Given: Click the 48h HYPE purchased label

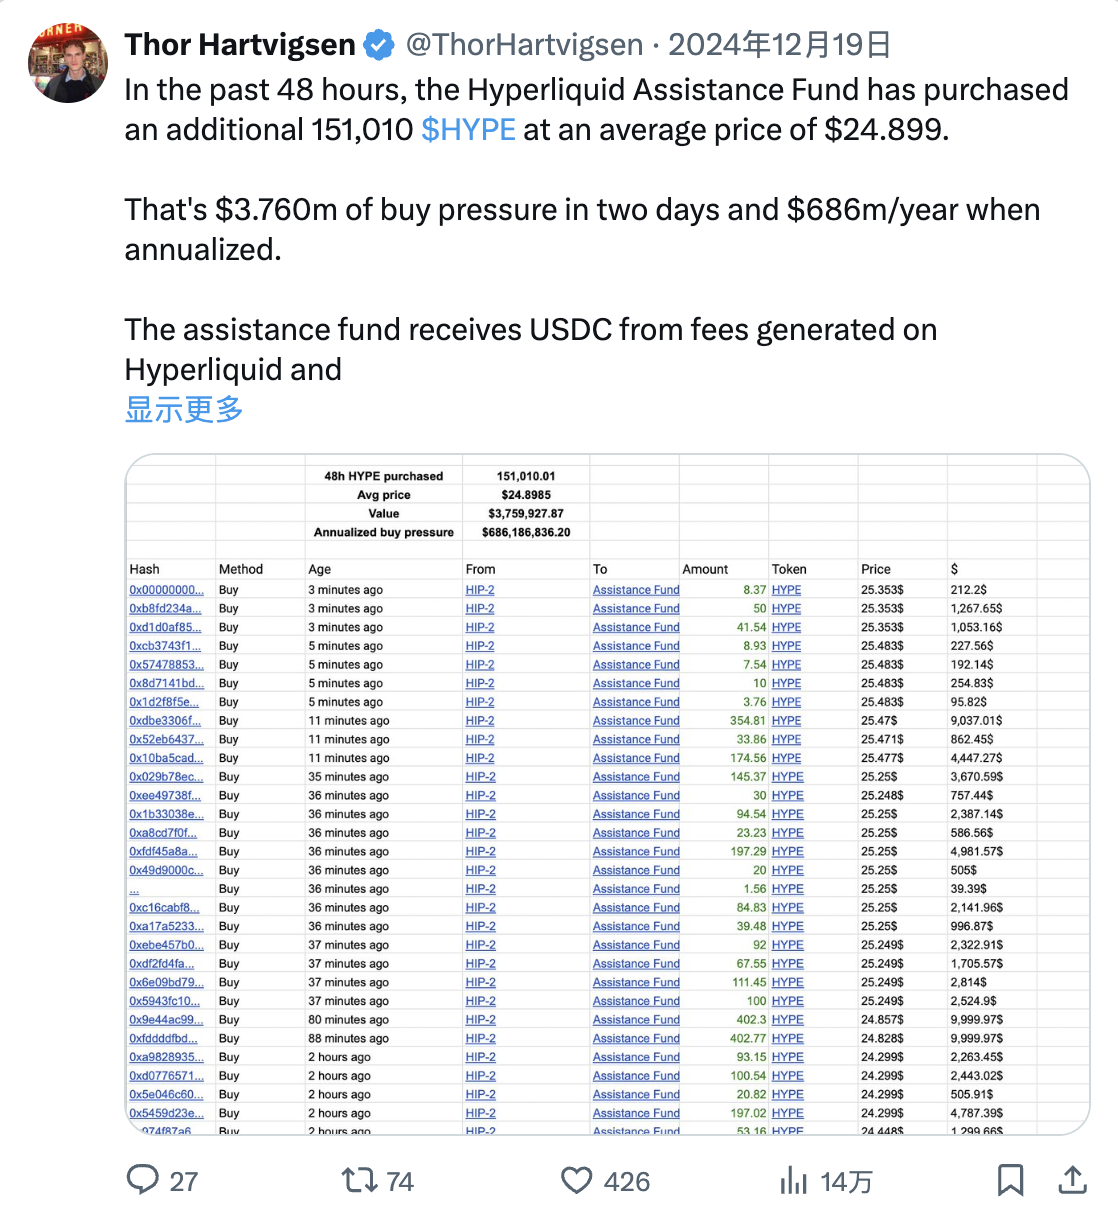Looking at the screenshot, I should click(x=384, y=476).
